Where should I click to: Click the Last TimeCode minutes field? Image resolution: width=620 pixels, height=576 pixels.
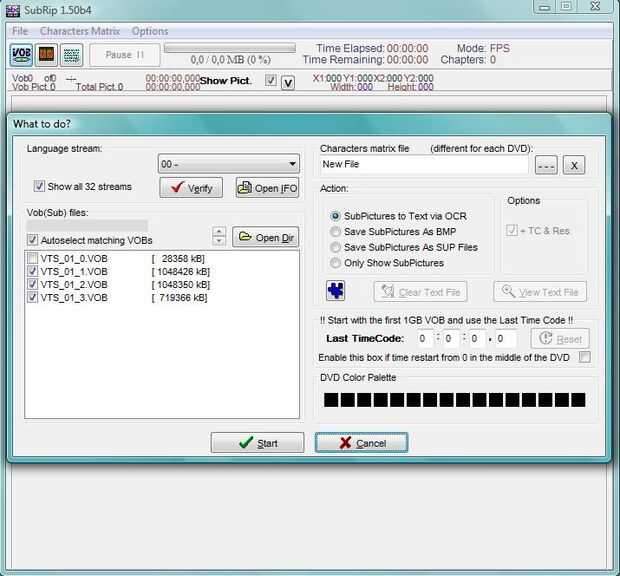(451, 338)
